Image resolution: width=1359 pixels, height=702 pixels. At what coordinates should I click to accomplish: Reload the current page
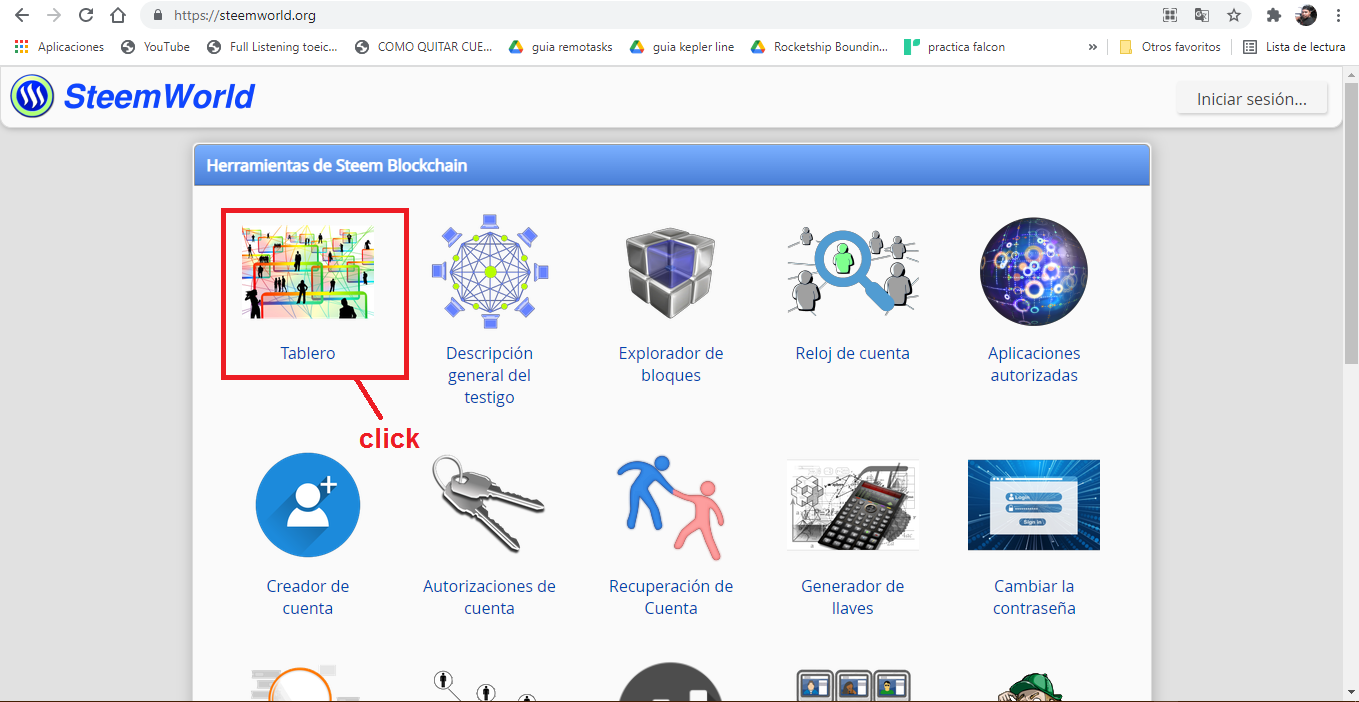tap(86, 16)
